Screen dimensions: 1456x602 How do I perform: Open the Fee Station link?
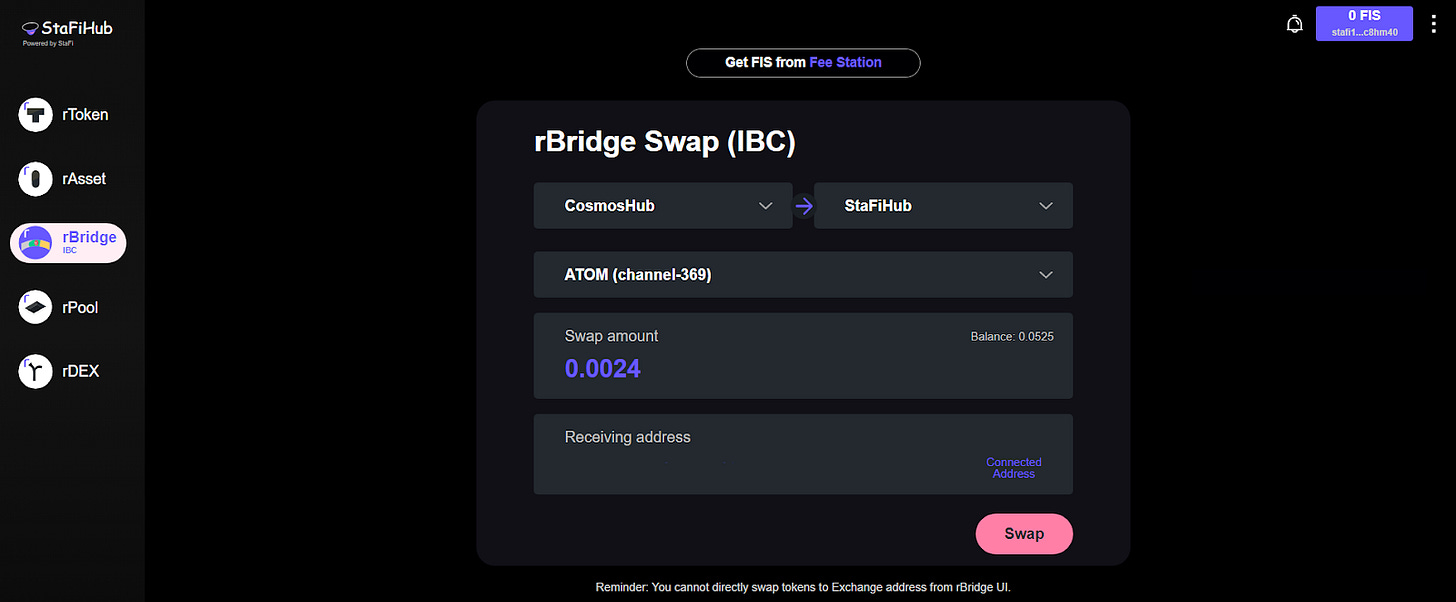click(x=845, y=62)
